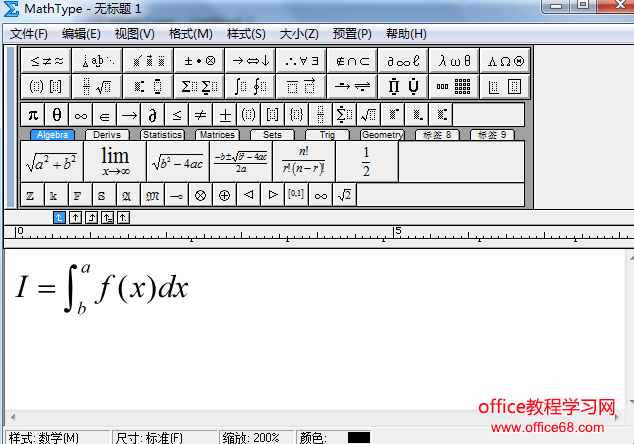
Task: Open the summation templates palette
Action: tap(199, 86)
